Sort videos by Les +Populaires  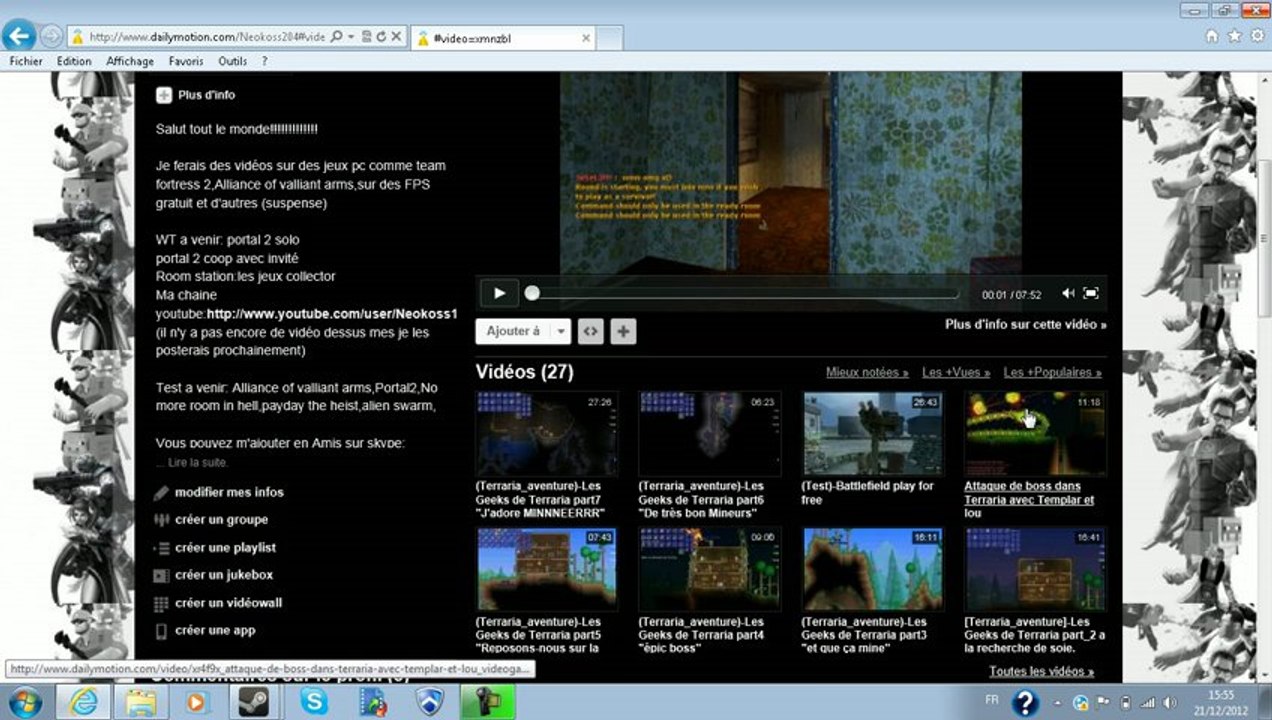[x=1052, y=372]
